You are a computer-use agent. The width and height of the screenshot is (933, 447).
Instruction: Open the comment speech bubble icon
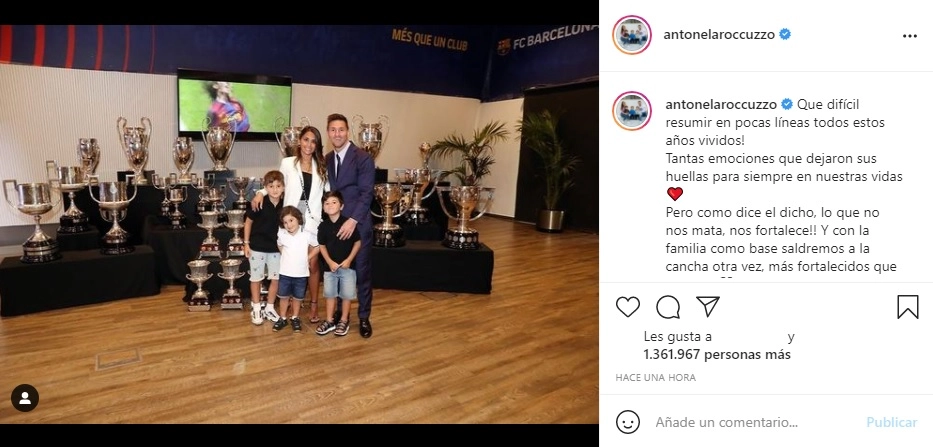pos(668,307)
